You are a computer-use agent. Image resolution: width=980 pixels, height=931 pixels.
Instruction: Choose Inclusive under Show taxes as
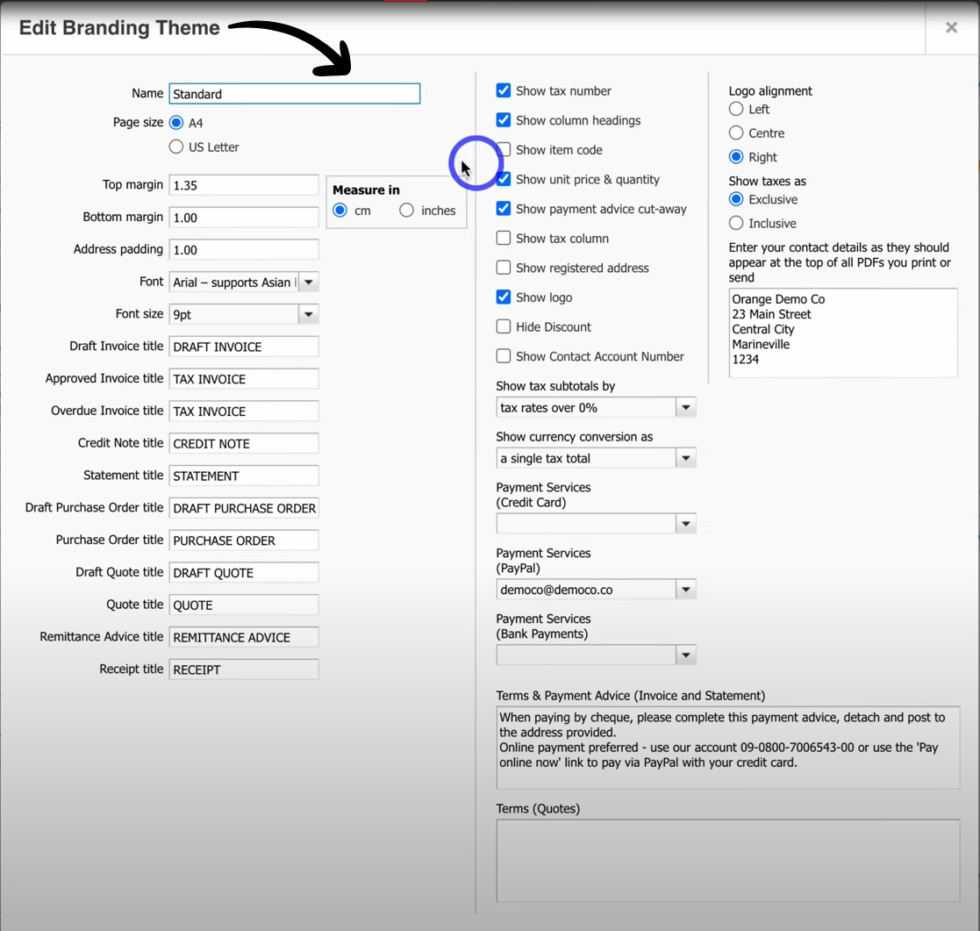click(737, 223)
